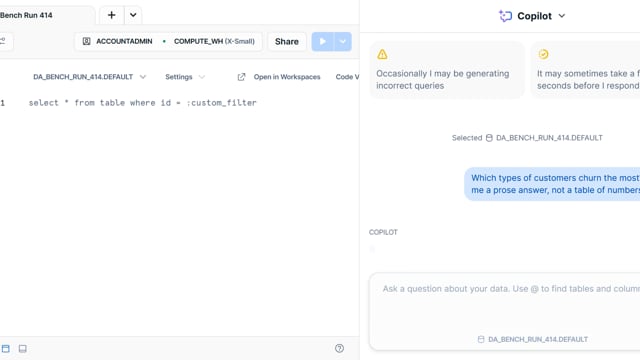Screen dimensions: 640x360
Task: Toggle the bottom results panel icon
Action: [23, 349]
